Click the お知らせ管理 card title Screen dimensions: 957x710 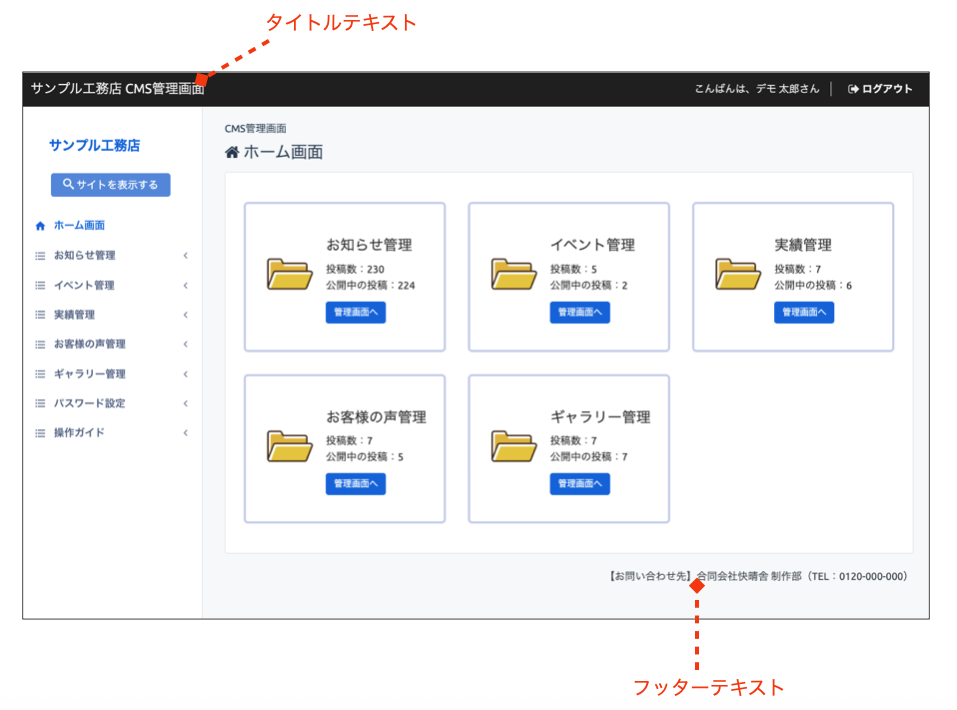369,245
